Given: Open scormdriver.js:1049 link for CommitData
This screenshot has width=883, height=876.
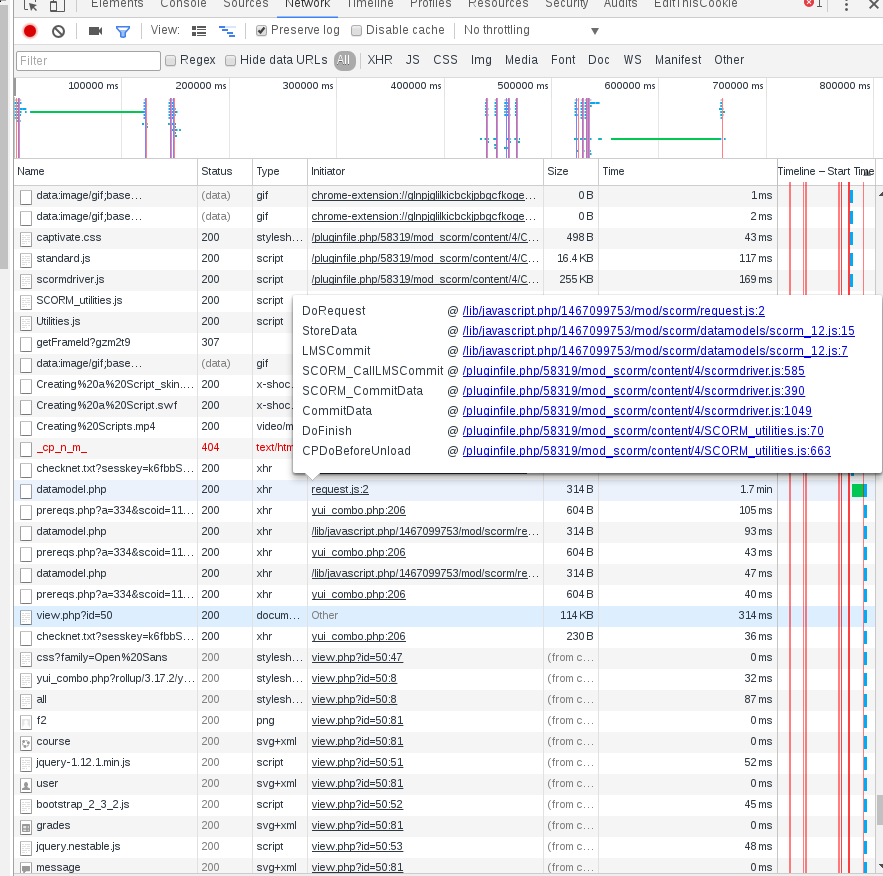Looking at the screenshot, I should point(637,411).
